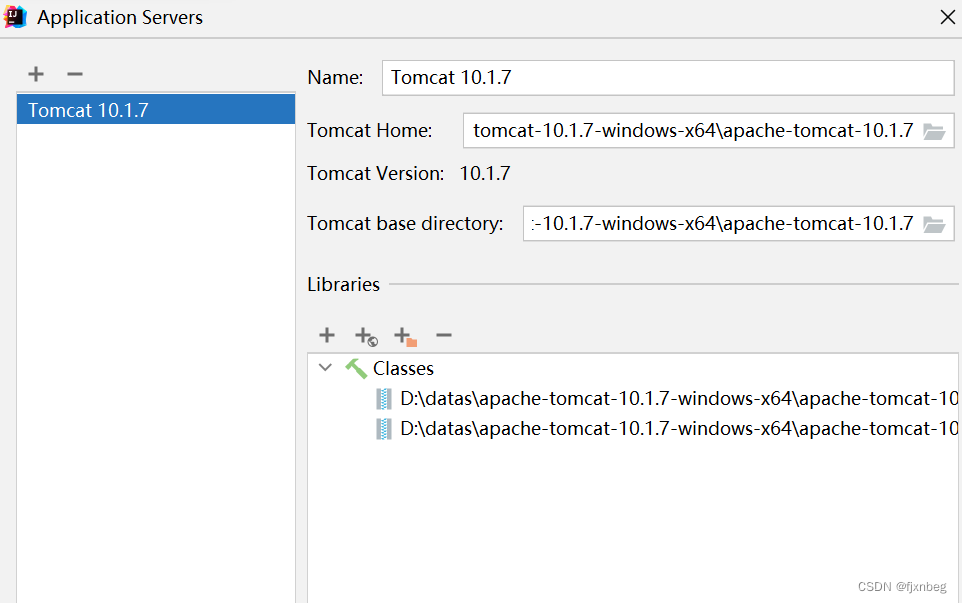Click the Classes hammer icon
Image resolution: width=962 pixels, height=603 pixels.
[x=356, y=368]
